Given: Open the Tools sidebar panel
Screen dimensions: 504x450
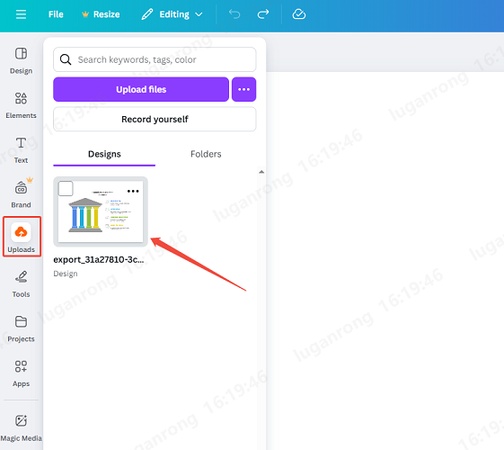Looking at the screenshot, I should (x=21, y=284).
